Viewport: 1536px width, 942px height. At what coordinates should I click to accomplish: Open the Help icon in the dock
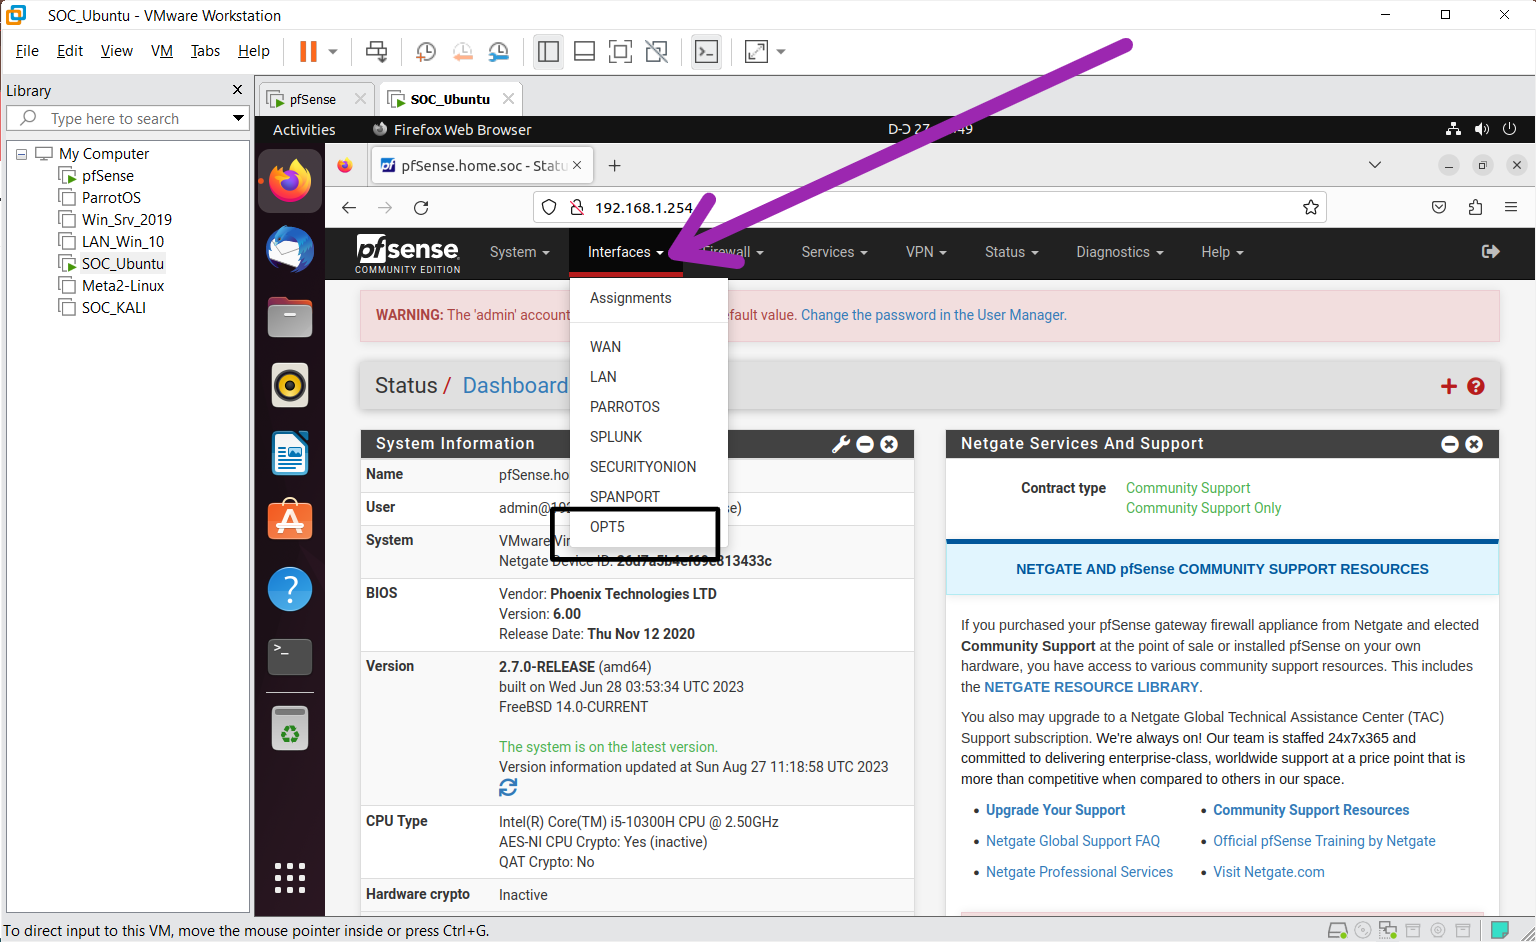(x=290, y=589)
